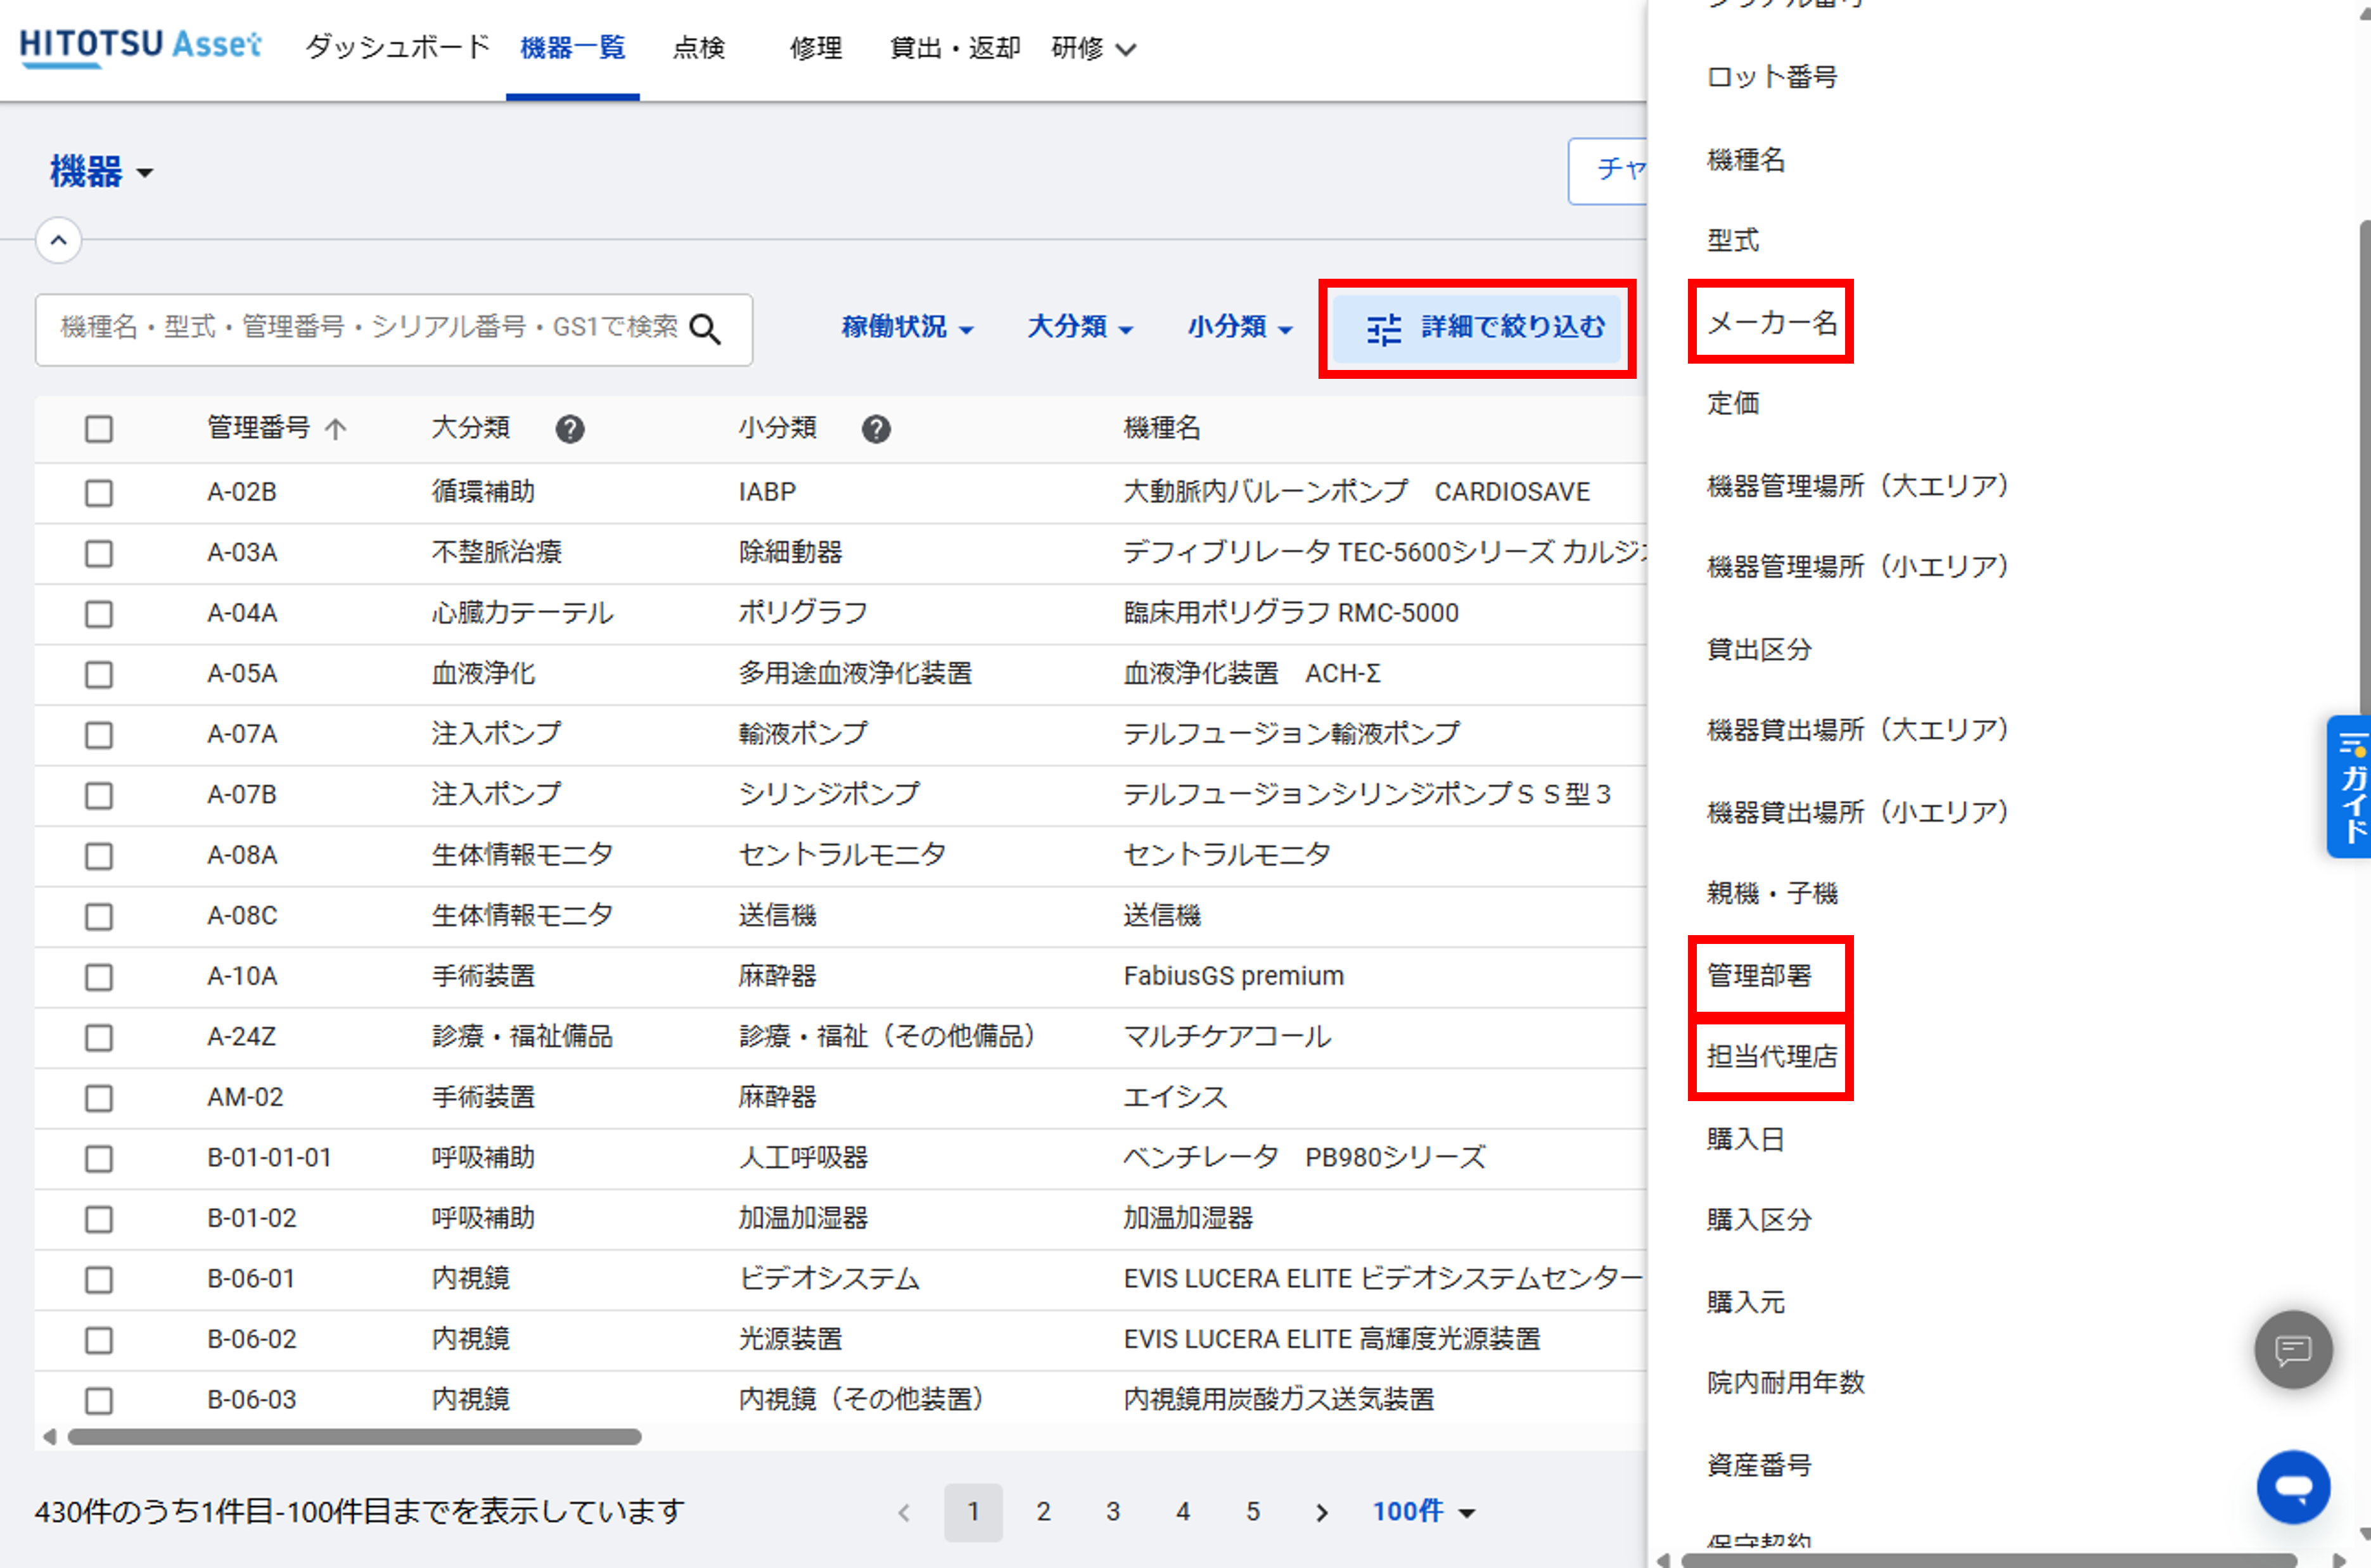Click the sort arrow beside 管理番号
This screenshot has width=2371, height=1568.
[x=336, y=429]
